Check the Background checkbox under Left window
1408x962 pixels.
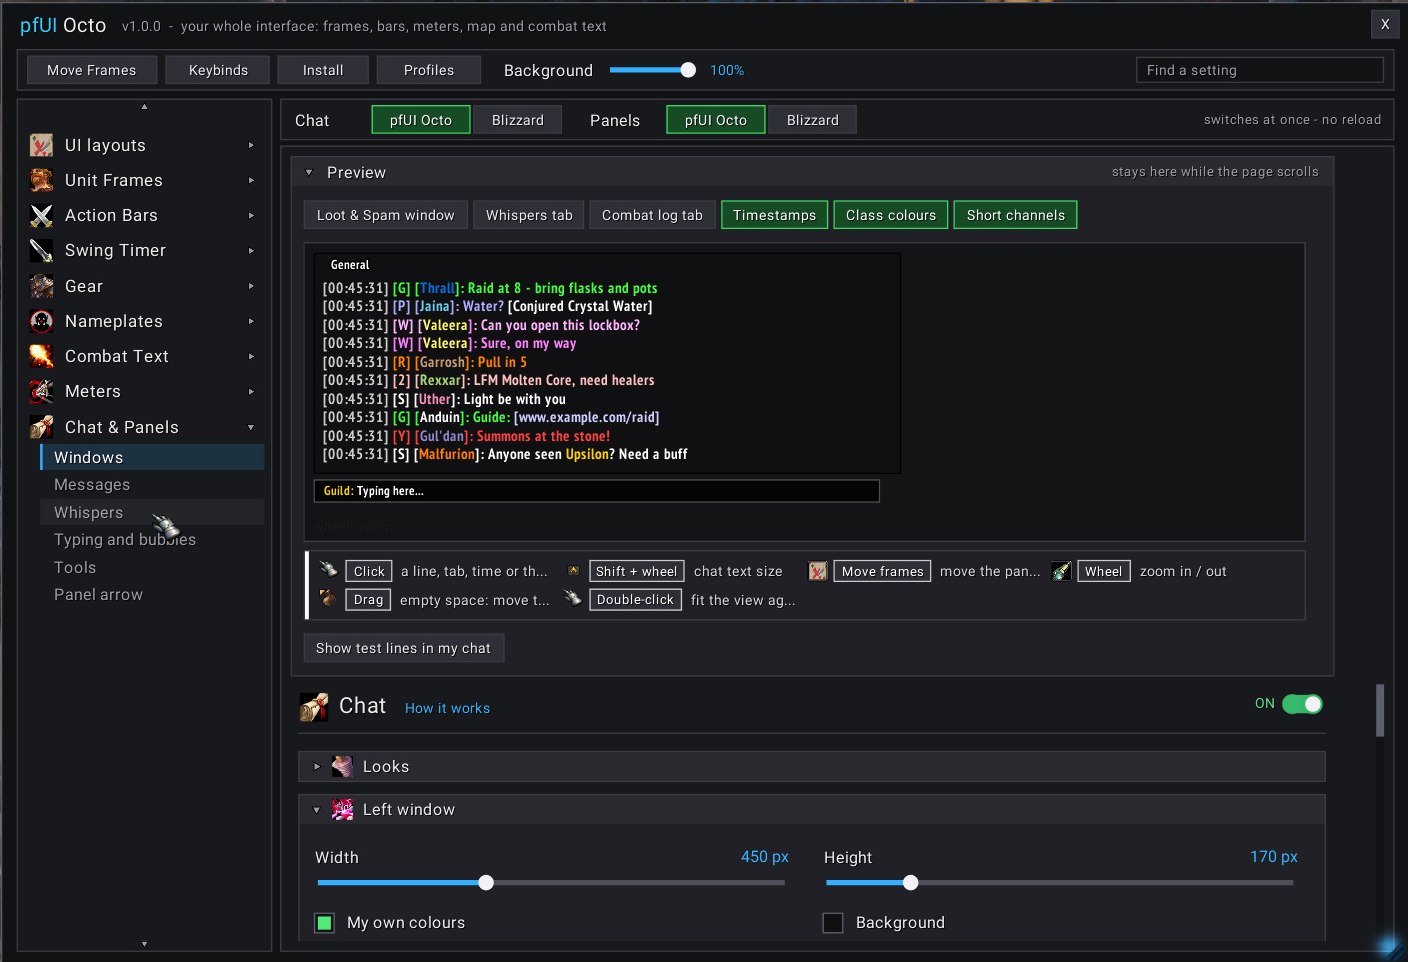point(833,923)
